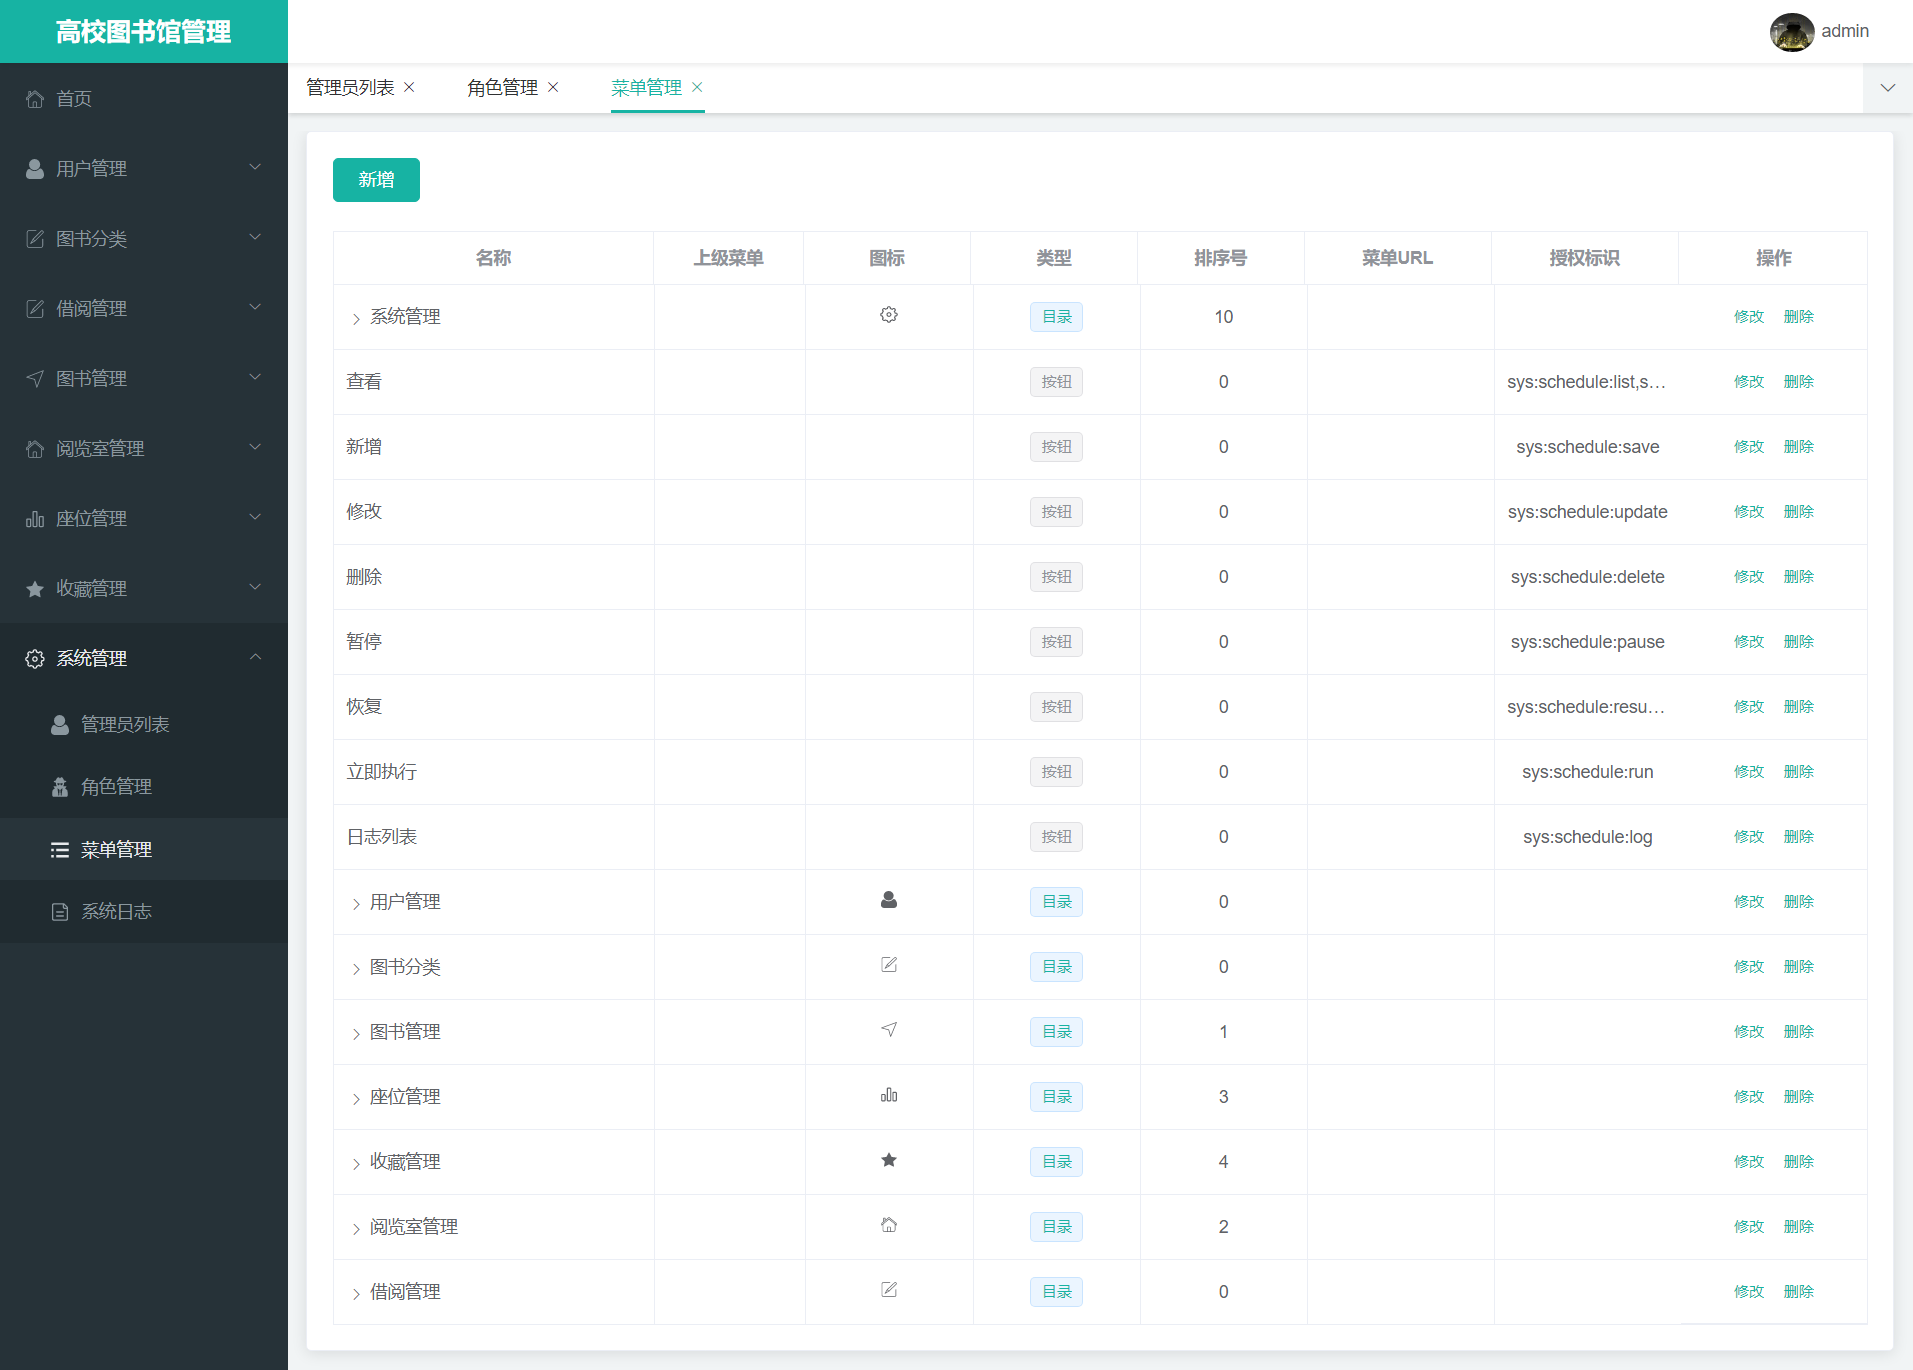Click the gear icon beside 系统管理 in sidebar
The height and width of the screenshot is (1370, 1913).
[x=35, y=659]
